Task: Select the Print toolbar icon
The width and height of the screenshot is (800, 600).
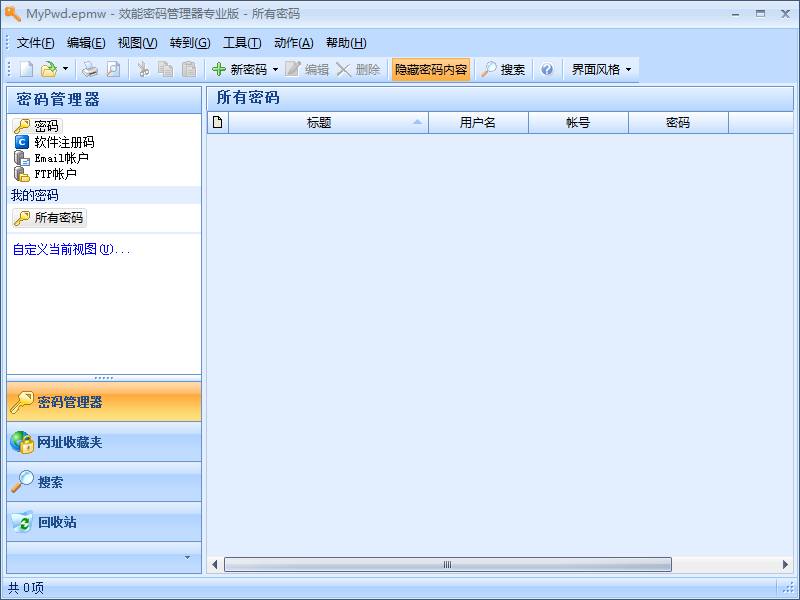Action: (x=89, y=69)
